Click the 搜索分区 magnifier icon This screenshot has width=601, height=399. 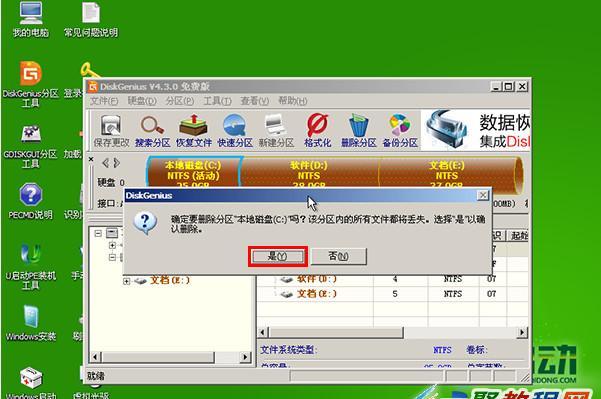(153, 131)
